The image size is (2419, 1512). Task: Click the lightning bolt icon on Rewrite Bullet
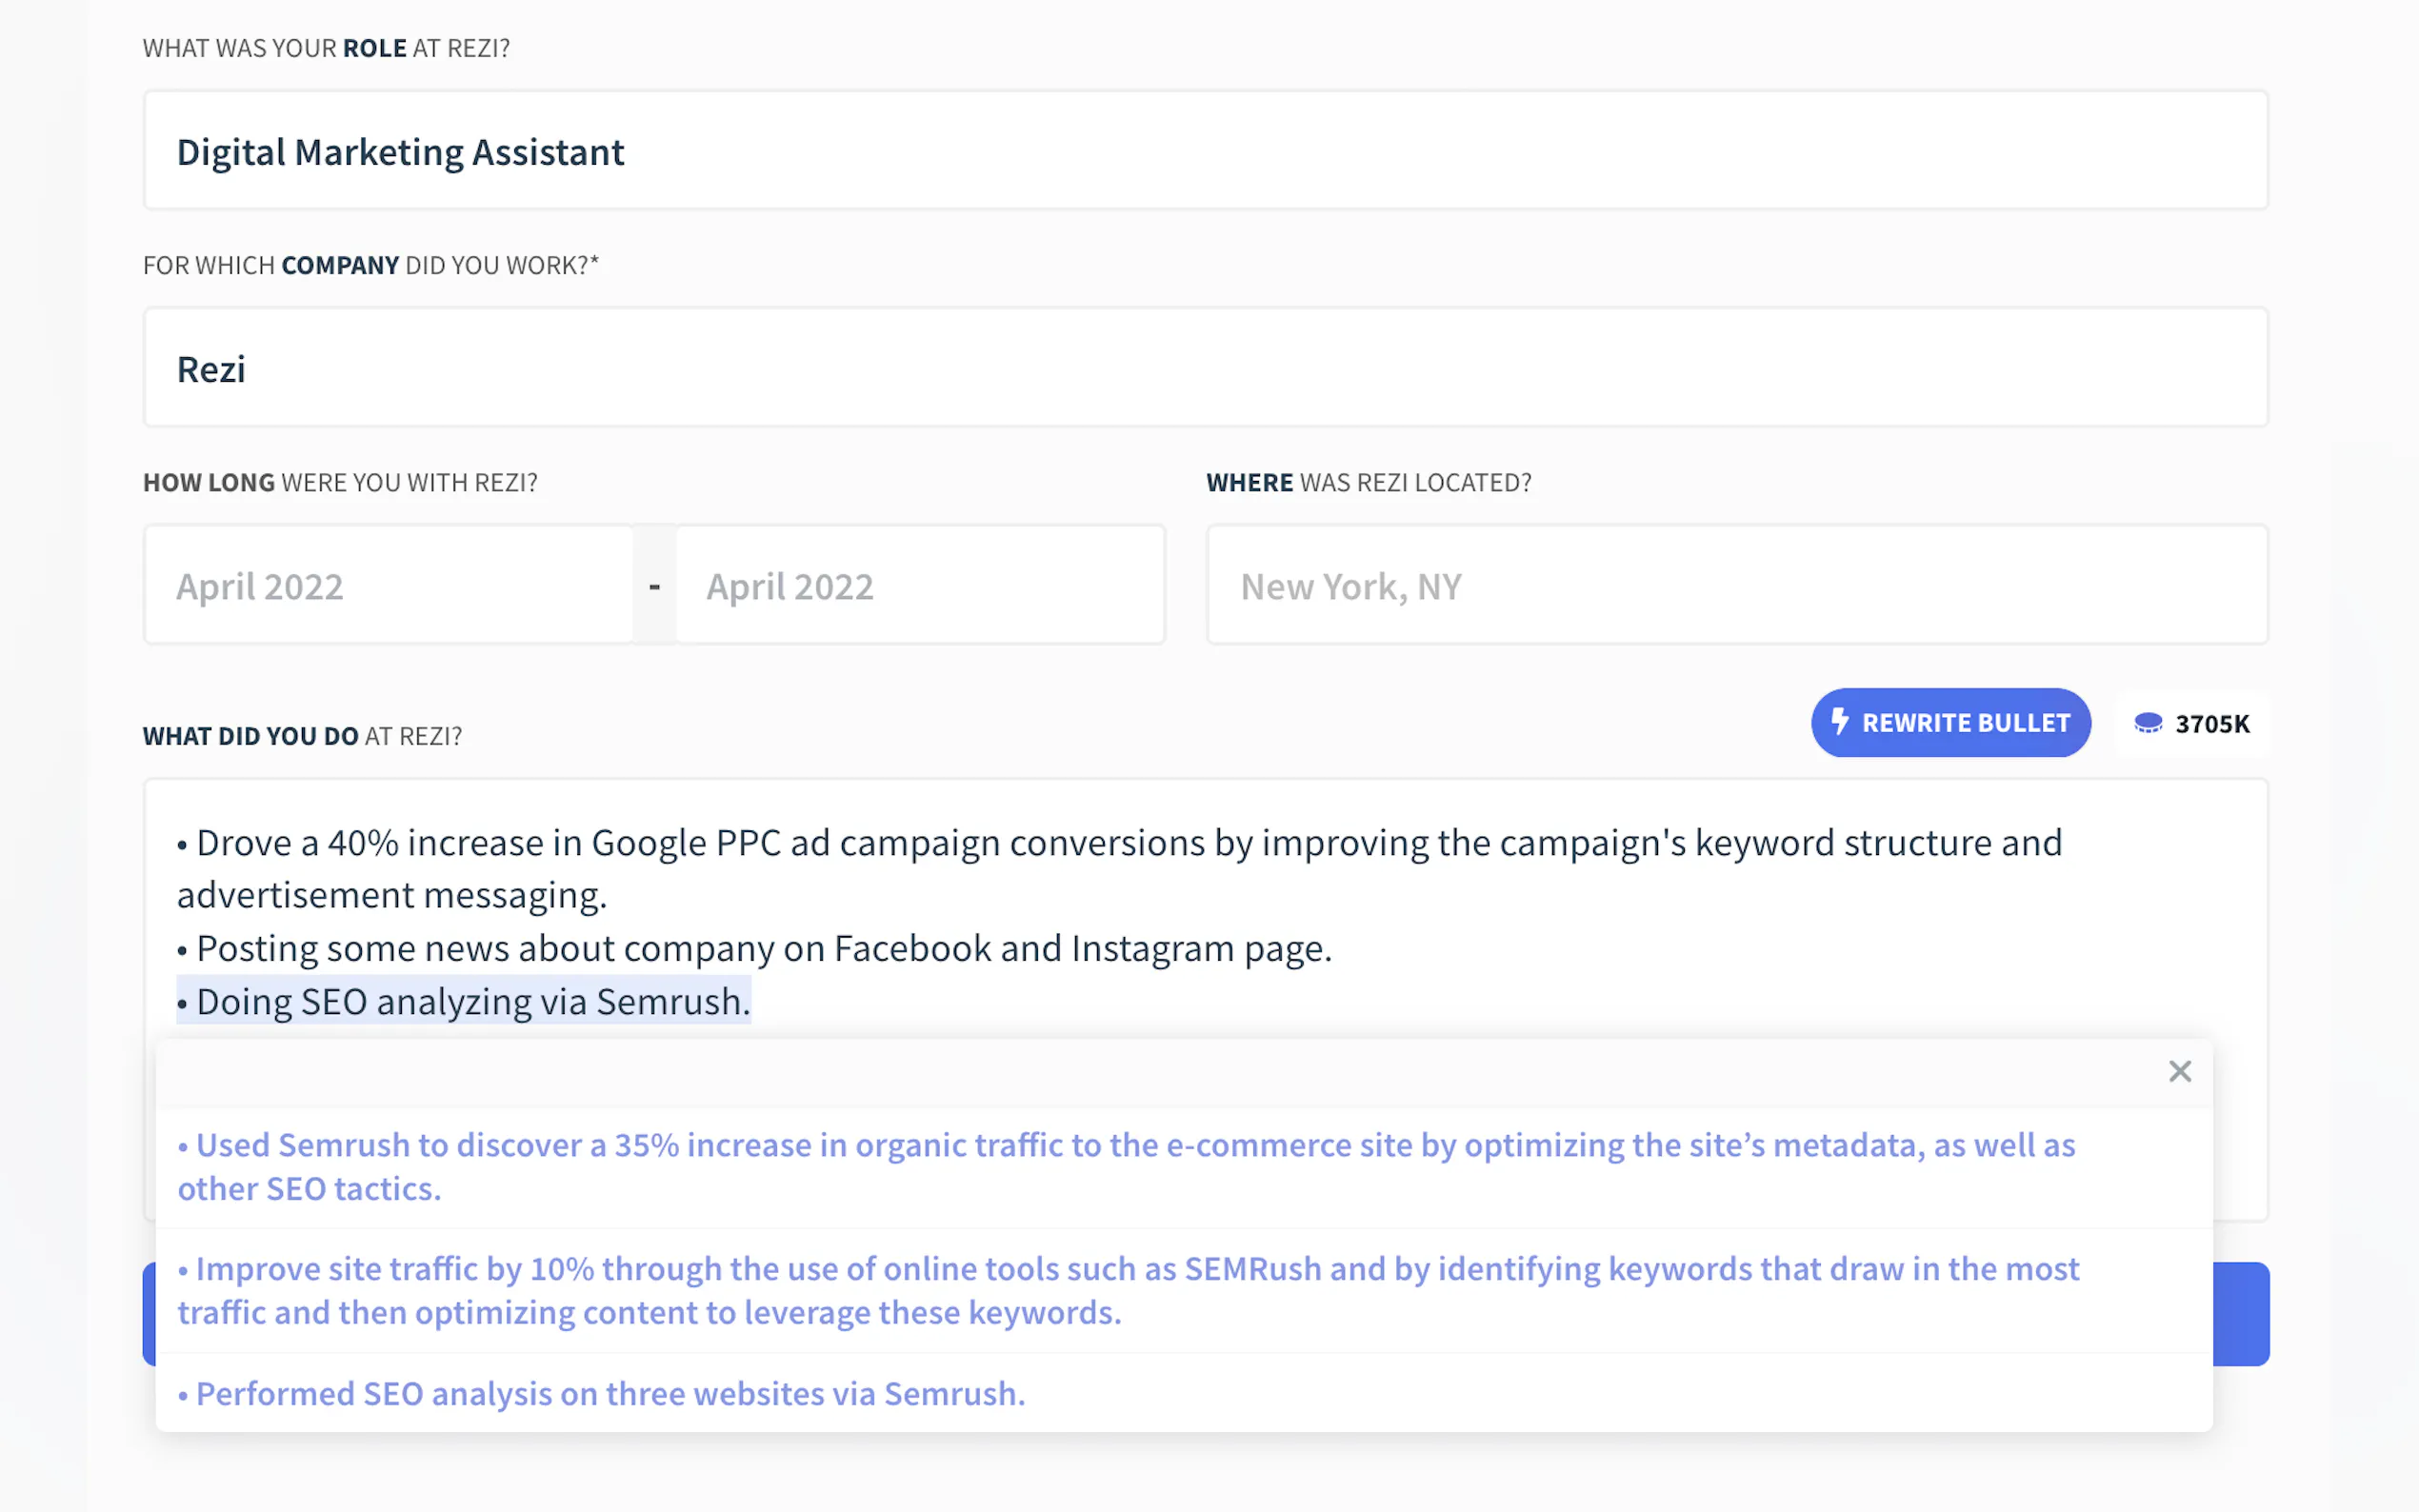tap(1839, 721)
